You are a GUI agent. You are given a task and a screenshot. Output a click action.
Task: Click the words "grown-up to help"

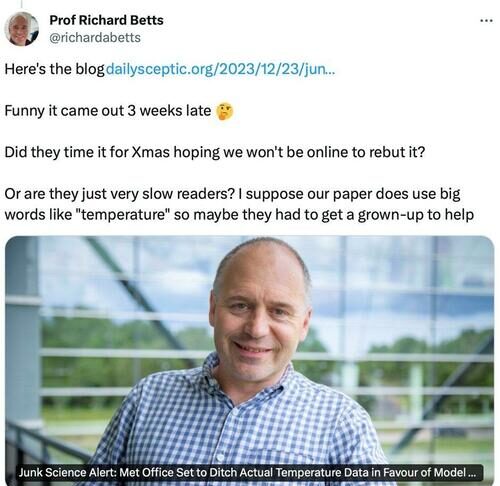pos(416,215)
